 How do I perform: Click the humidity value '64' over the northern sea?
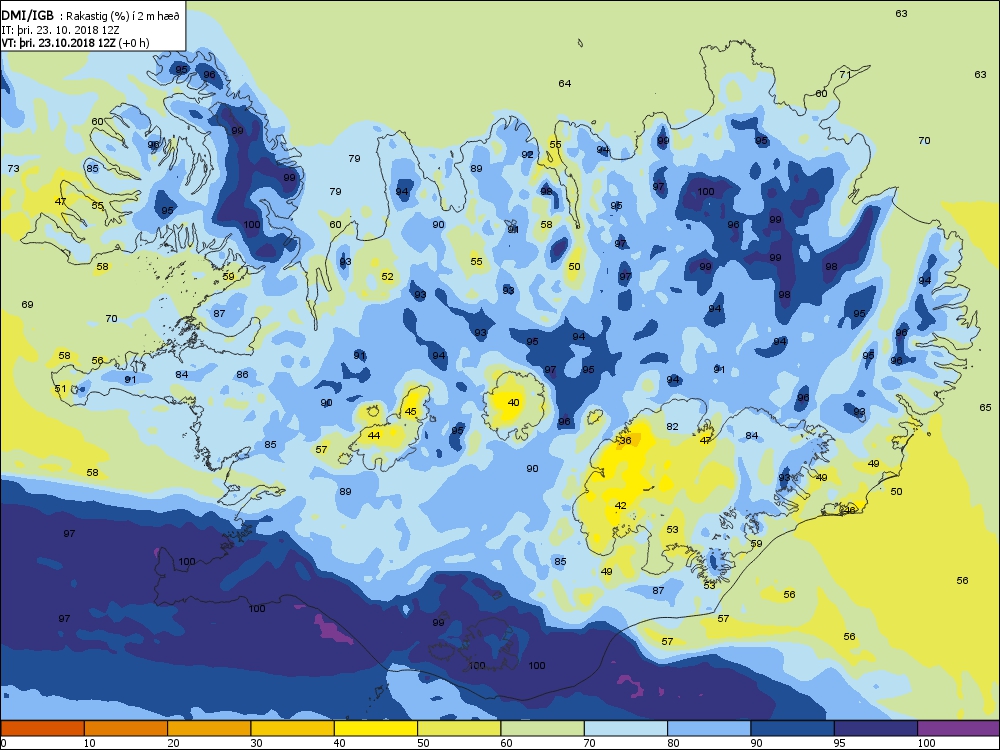pyautogui.click(x=564, y=84)
